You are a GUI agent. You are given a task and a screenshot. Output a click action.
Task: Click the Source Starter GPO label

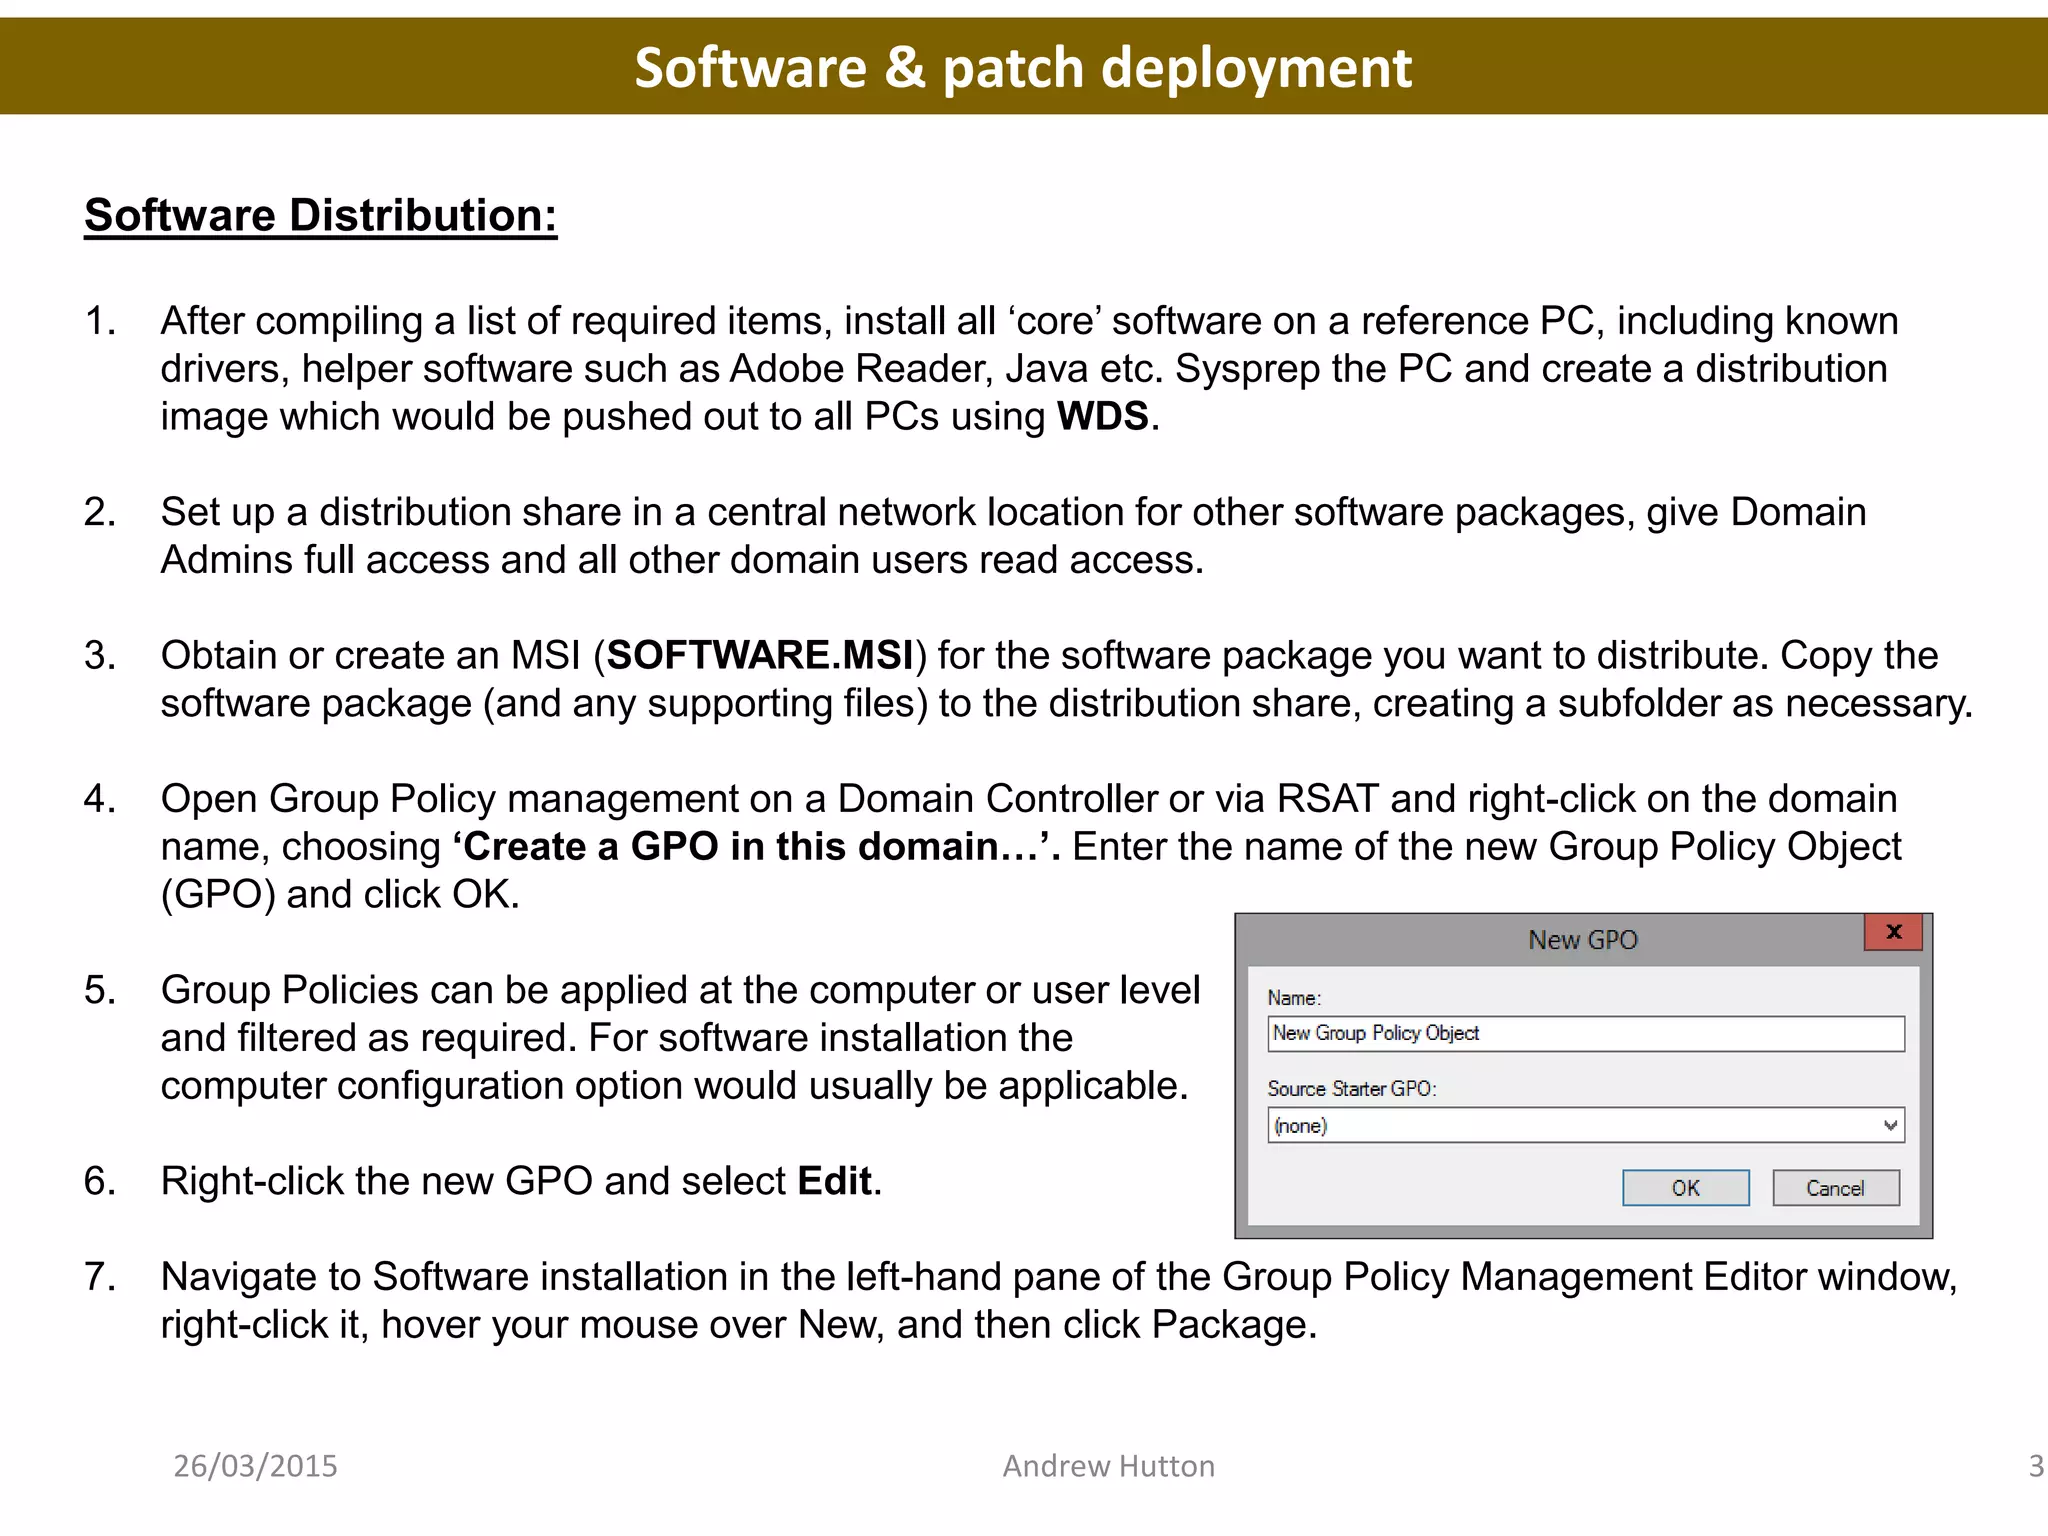tap(1351, 1088)
